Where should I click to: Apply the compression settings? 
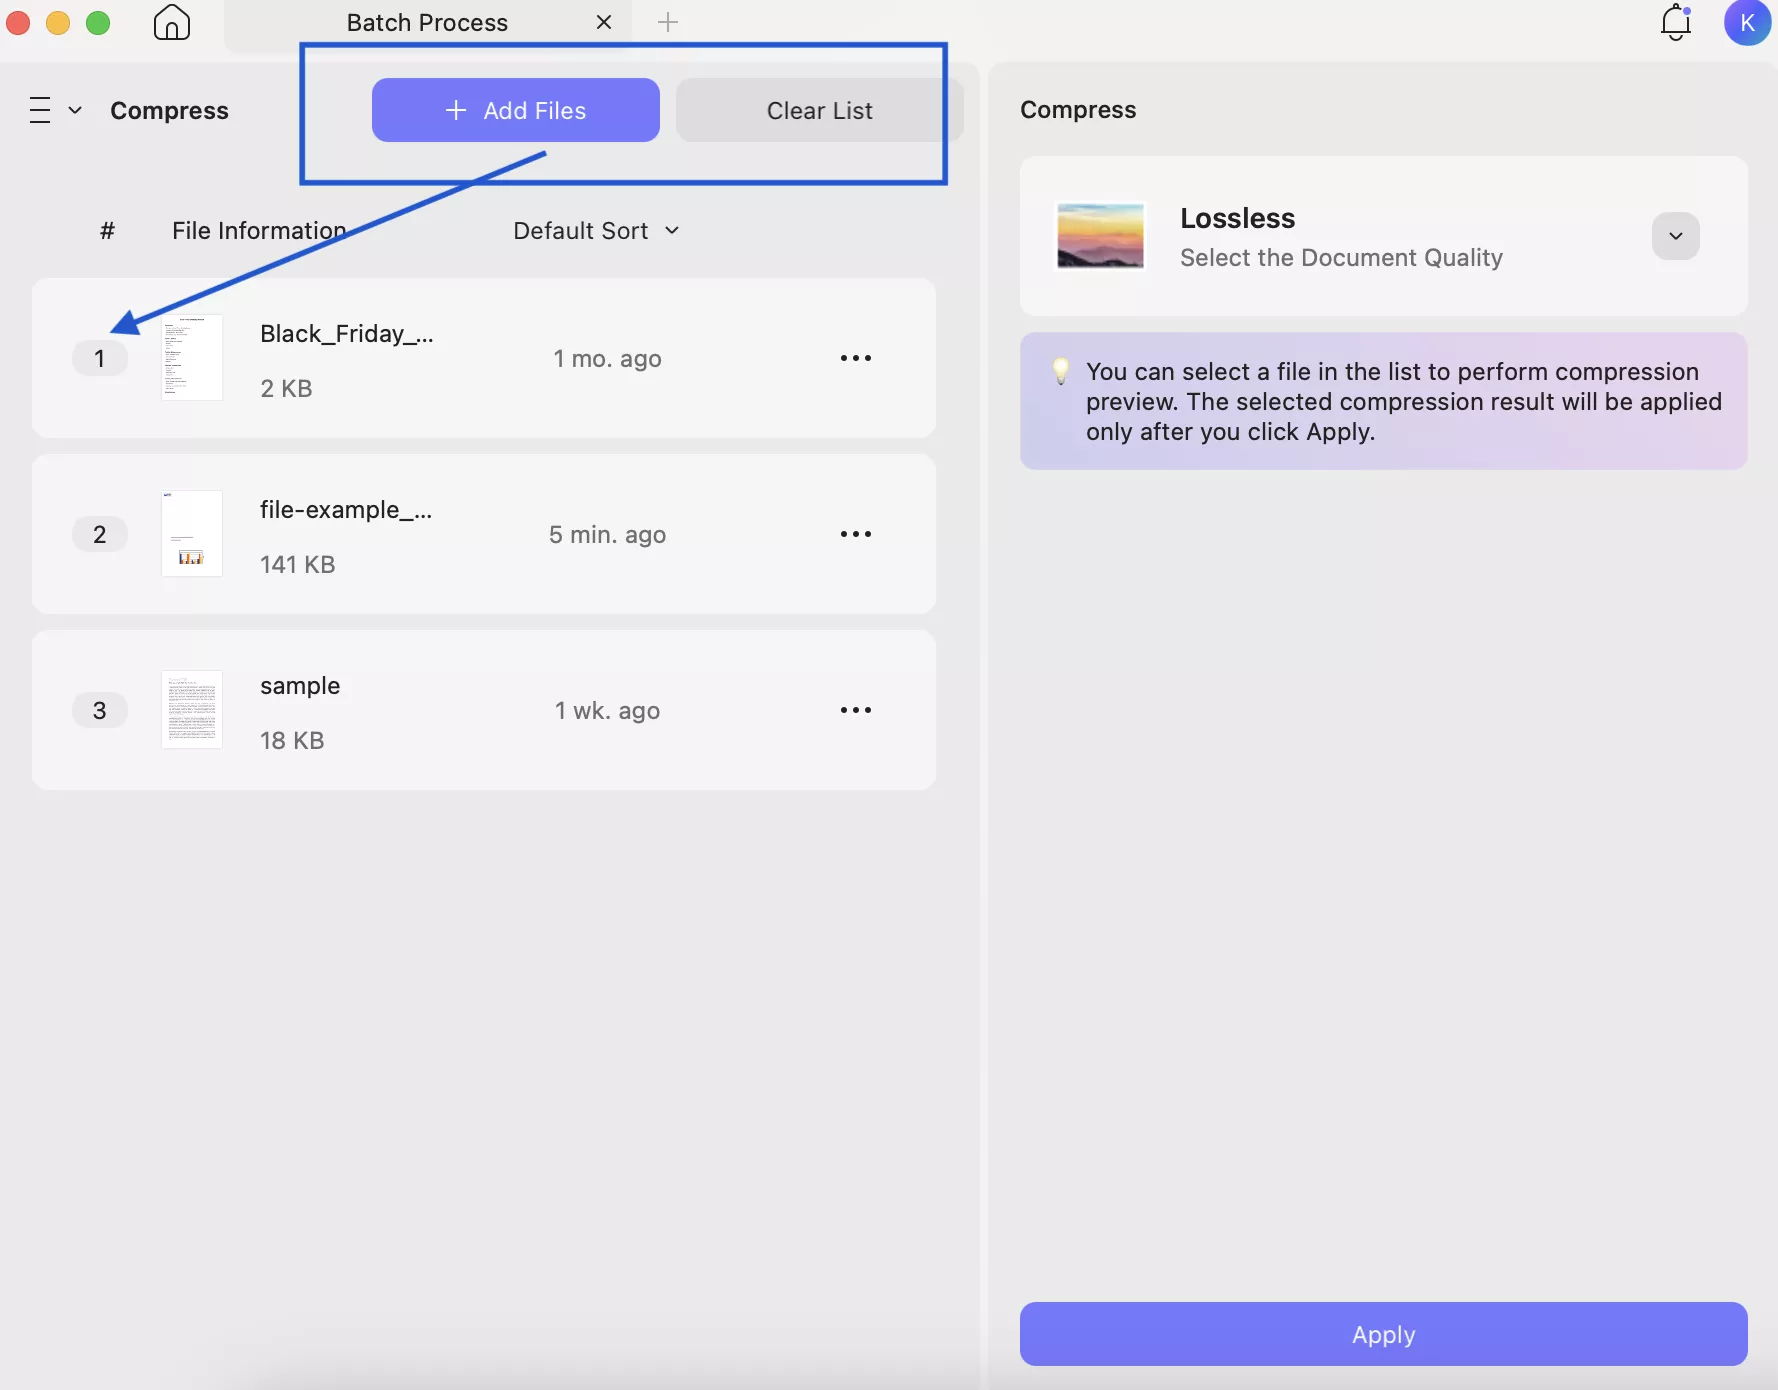(1383, 1334)
